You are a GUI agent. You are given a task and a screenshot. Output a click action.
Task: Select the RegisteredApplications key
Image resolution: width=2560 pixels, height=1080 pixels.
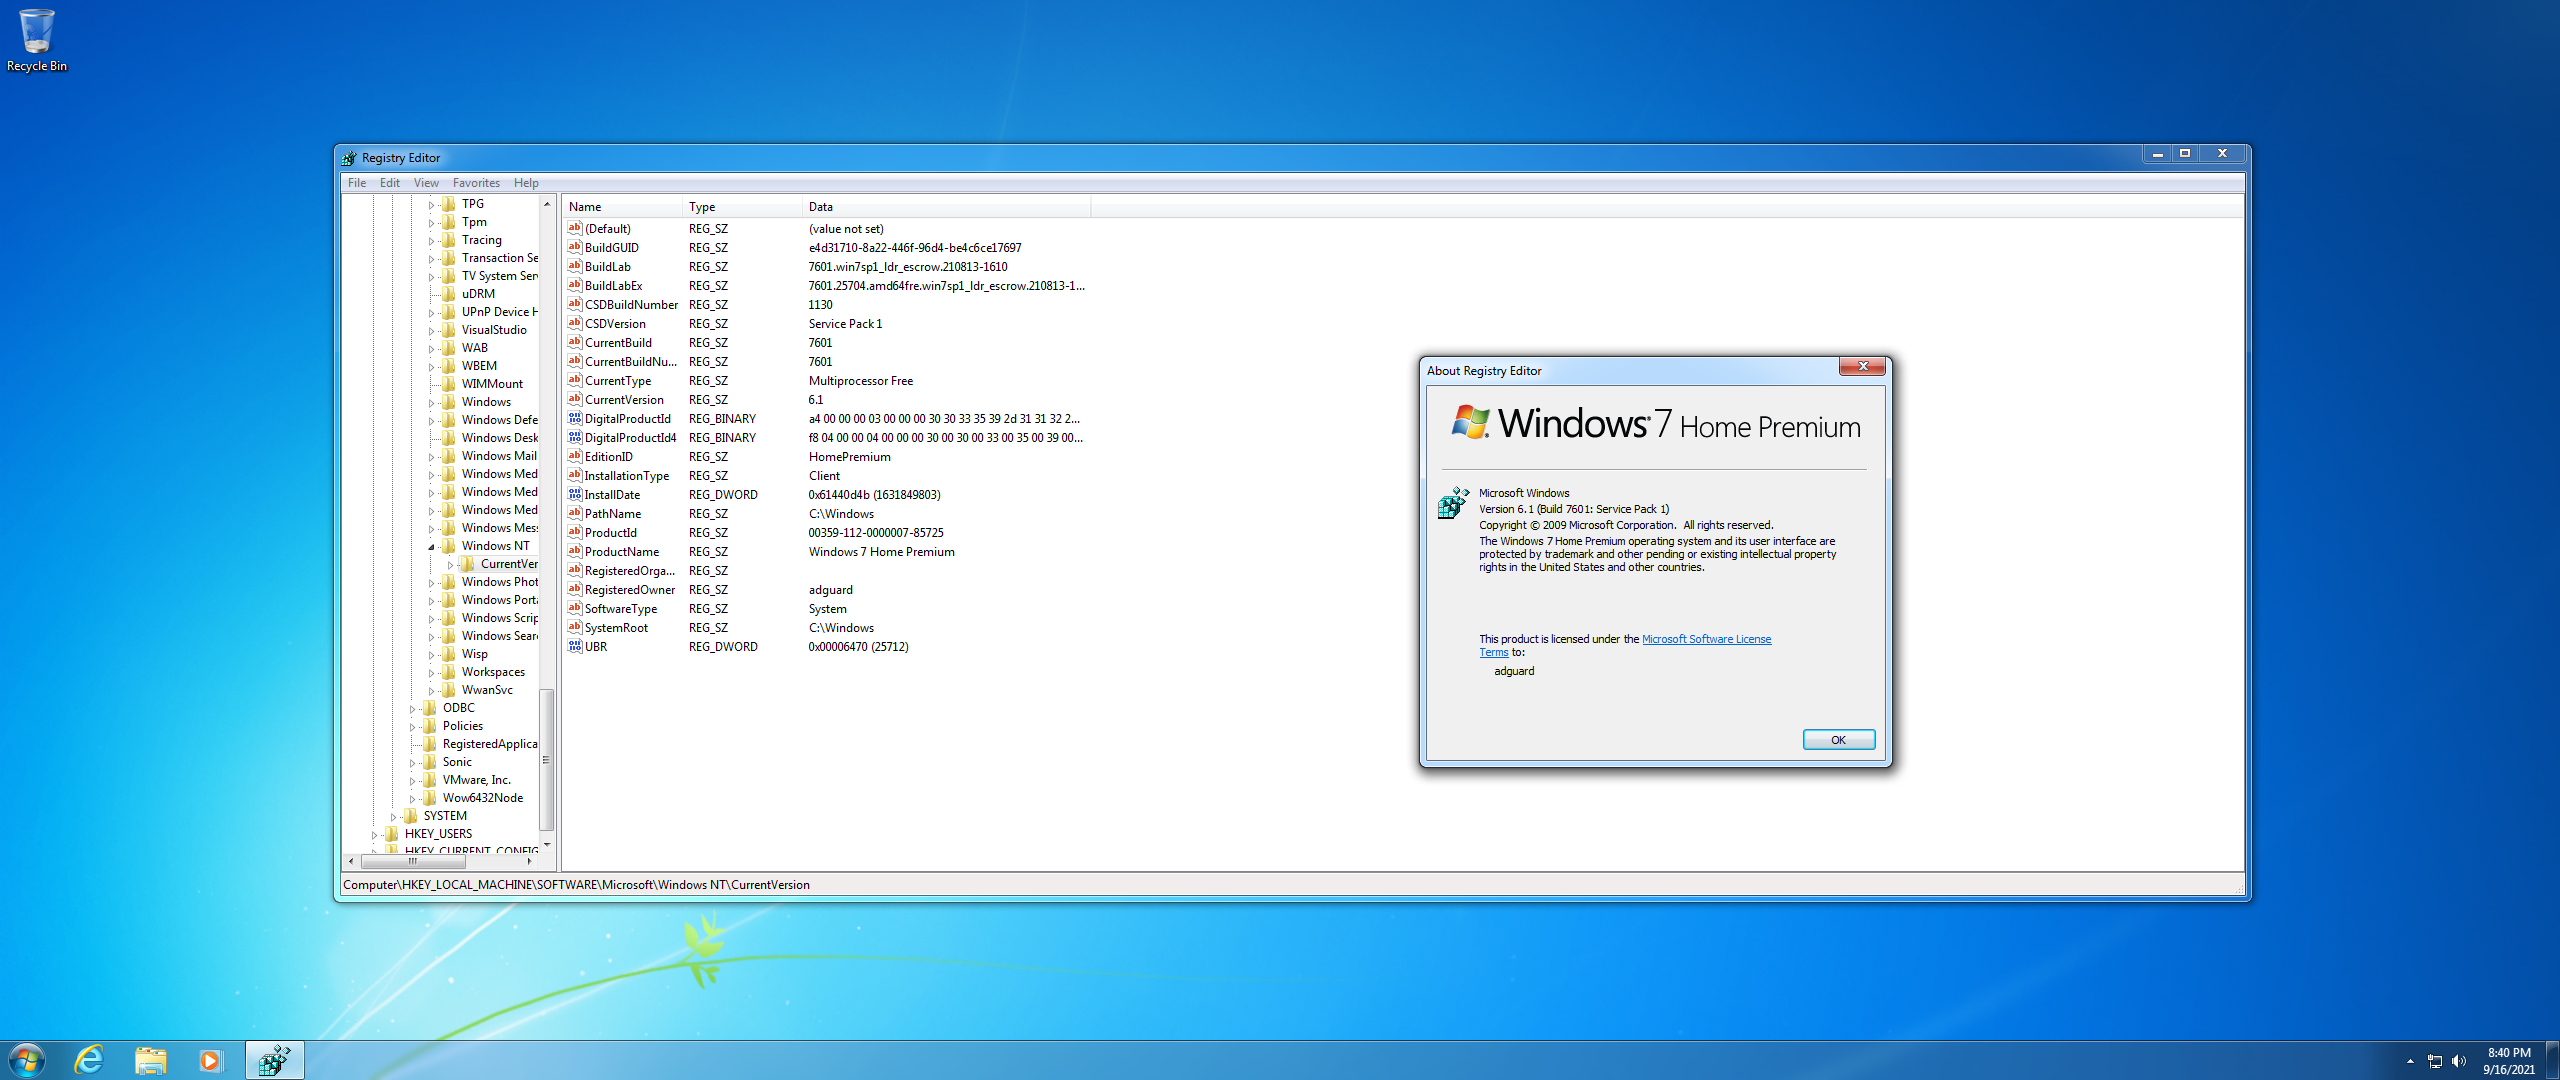[x=489, y=744]
